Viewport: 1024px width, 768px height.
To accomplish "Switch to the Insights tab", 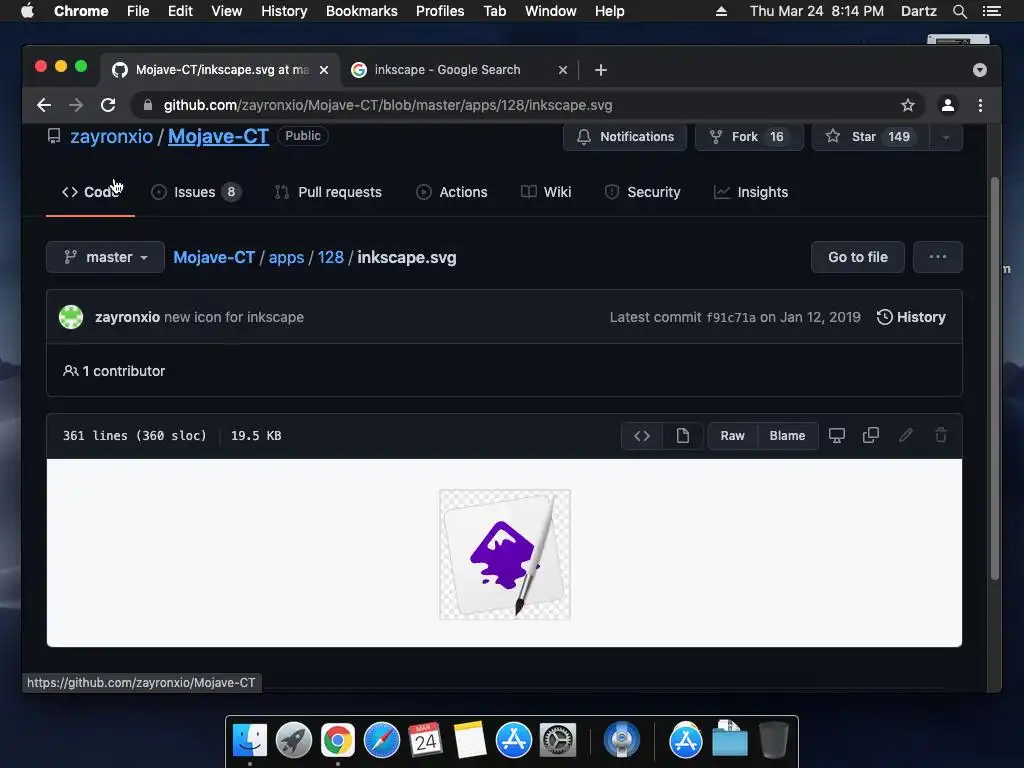I will tap(751, 192).
